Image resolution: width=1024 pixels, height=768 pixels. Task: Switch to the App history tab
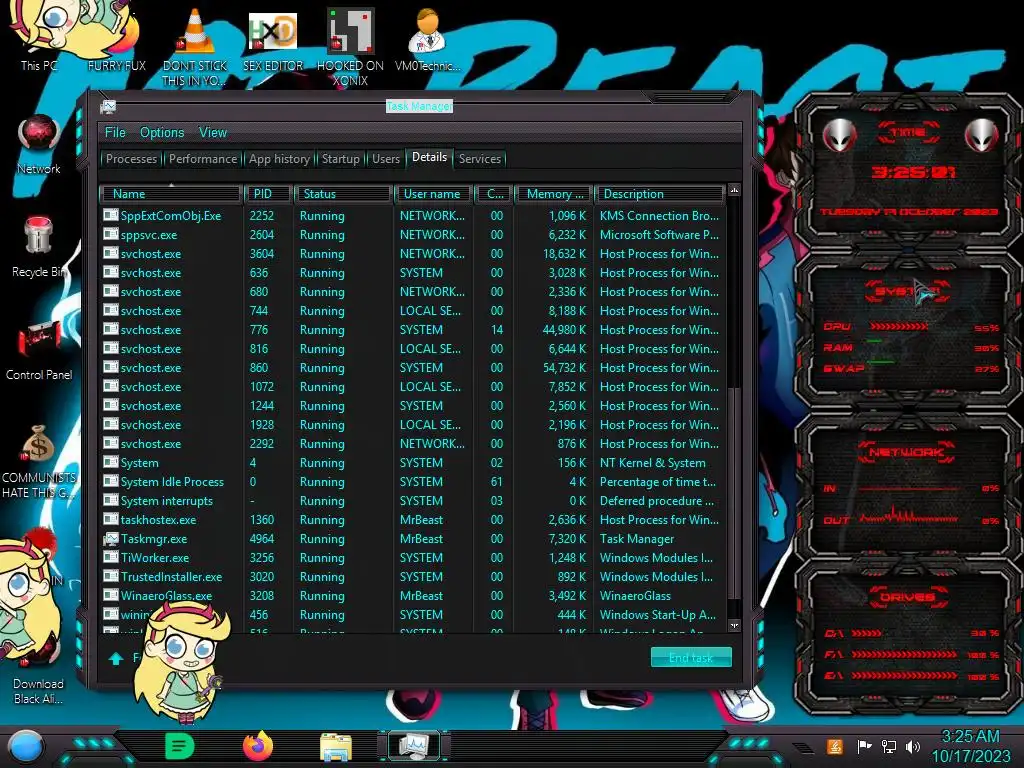click(279, 159)
